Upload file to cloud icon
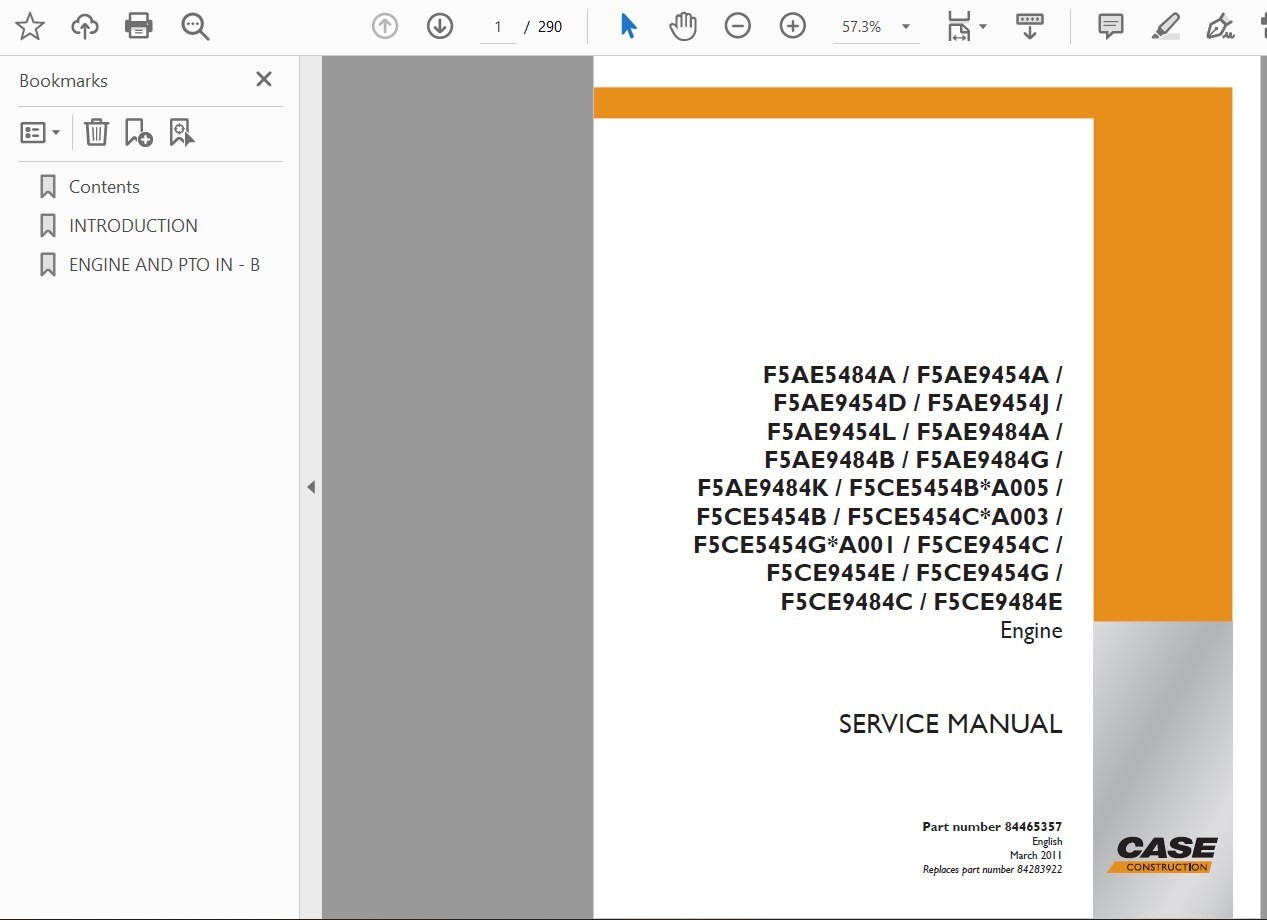 [85, 27]
